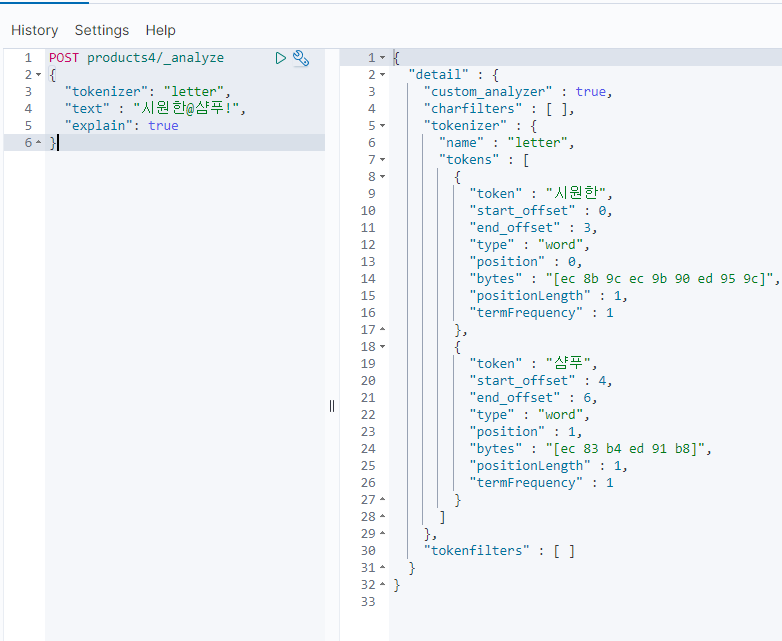This screenshot has width=782, height=641.
Task: Fold the first token object at line 8
Action: click(382, 177)
